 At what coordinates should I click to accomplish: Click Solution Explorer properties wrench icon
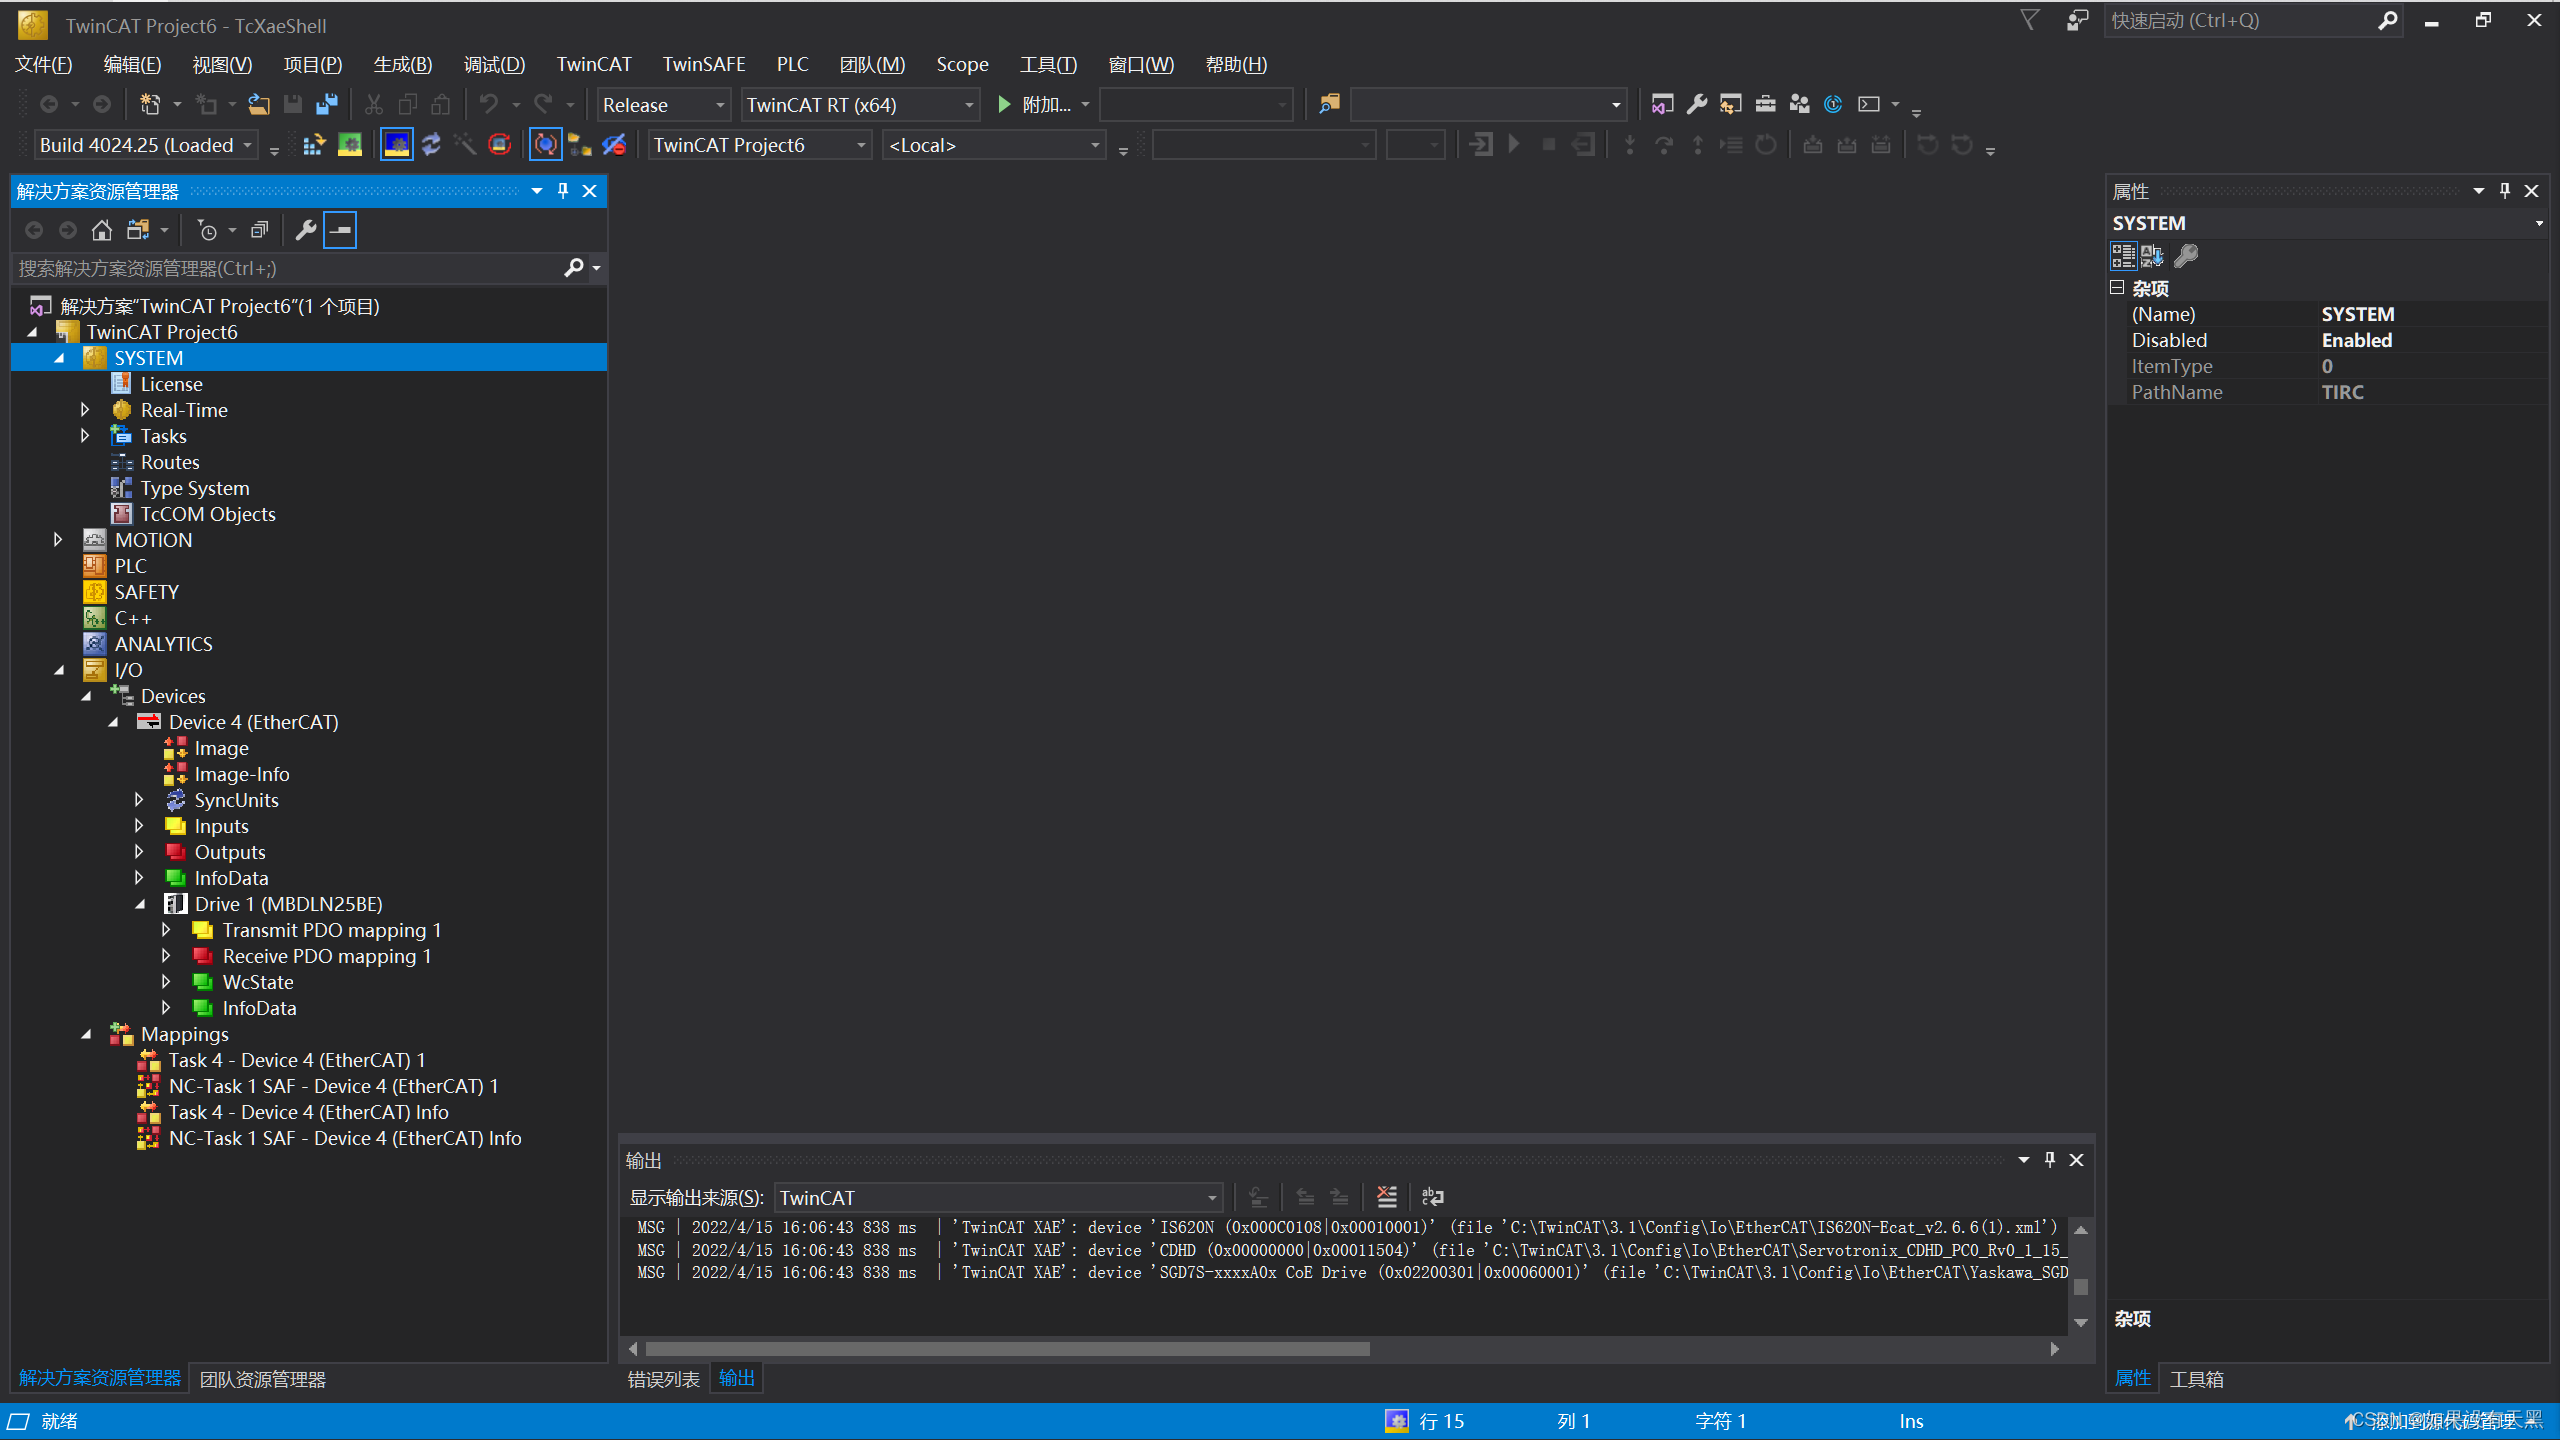(x=306, y=231)
